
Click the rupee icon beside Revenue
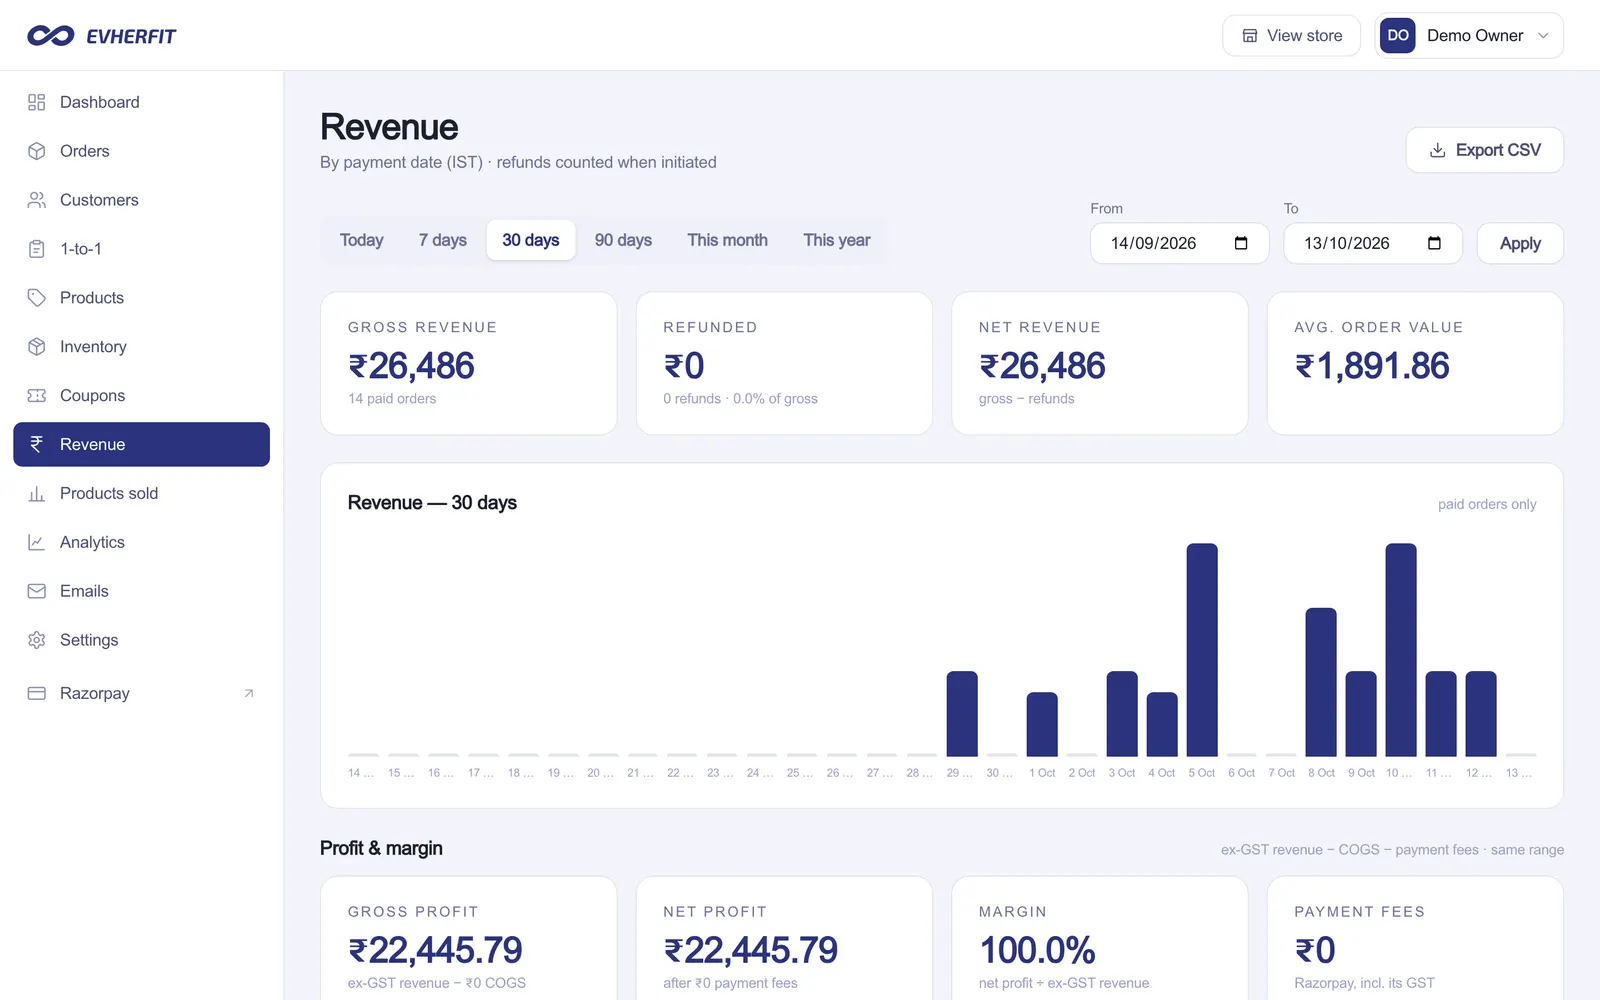(37, 444)
